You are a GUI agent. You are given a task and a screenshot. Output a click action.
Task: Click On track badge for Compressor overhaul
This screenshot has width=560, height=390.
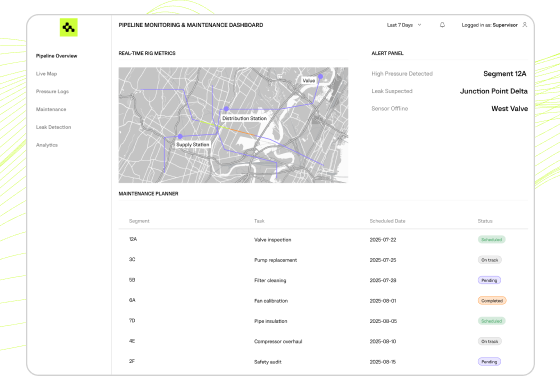point(490,341)
